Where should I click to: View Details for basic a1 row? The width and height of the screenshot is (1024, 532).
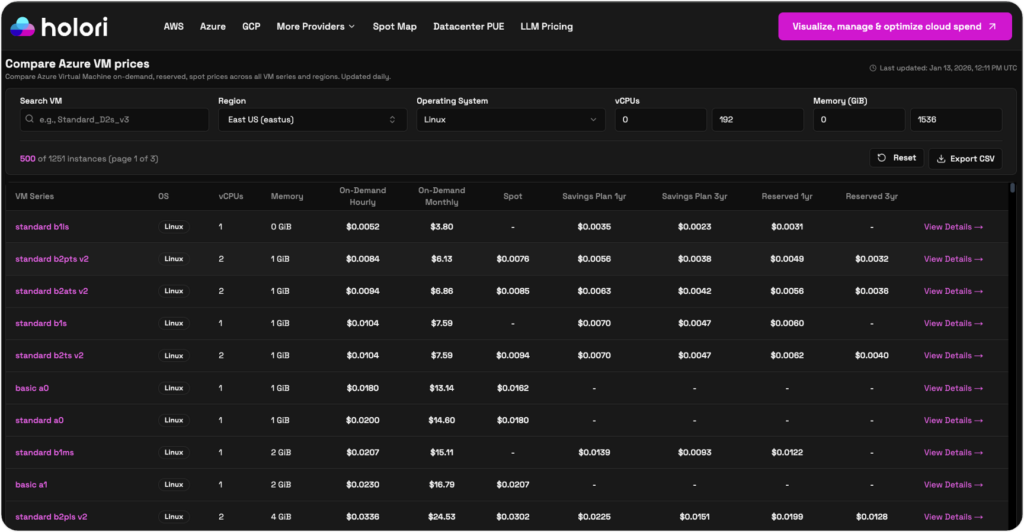pos(953,485)
